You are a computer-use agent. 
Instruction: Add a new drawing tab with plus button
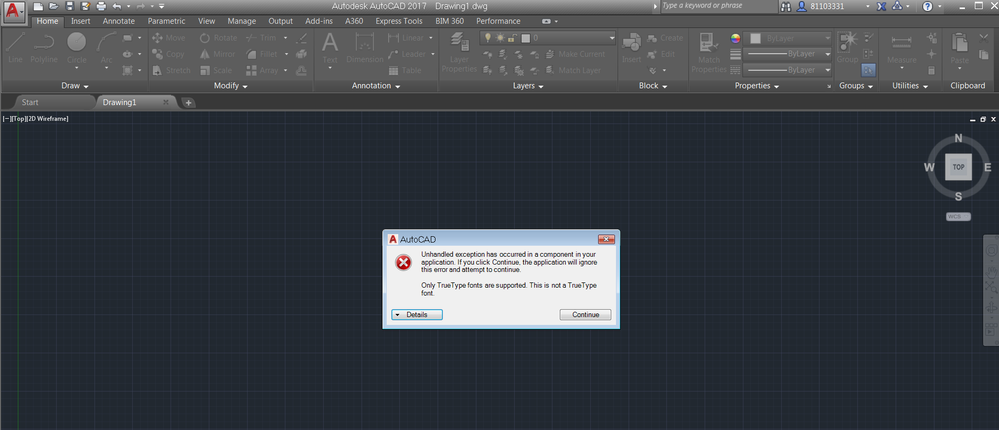point(189,102)
